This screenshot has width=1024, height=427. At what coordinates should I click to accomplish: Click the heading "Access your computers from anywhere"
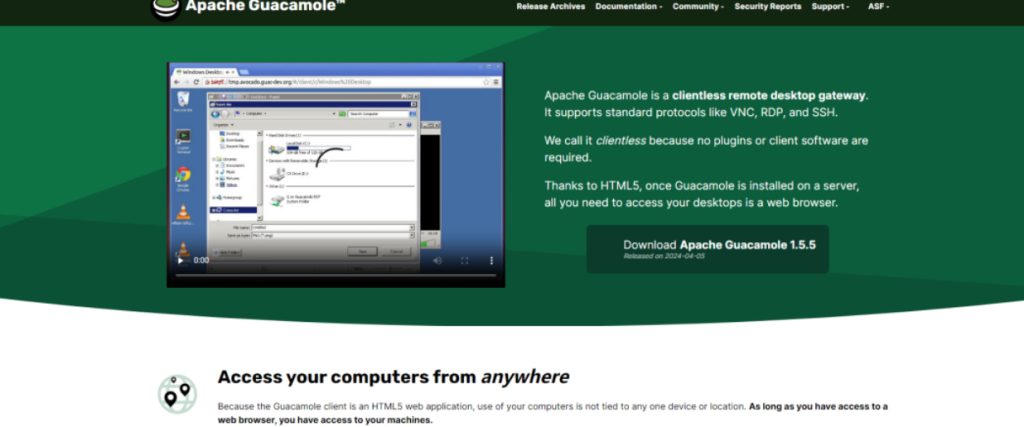pyautogui.click(x=393, y=377)
